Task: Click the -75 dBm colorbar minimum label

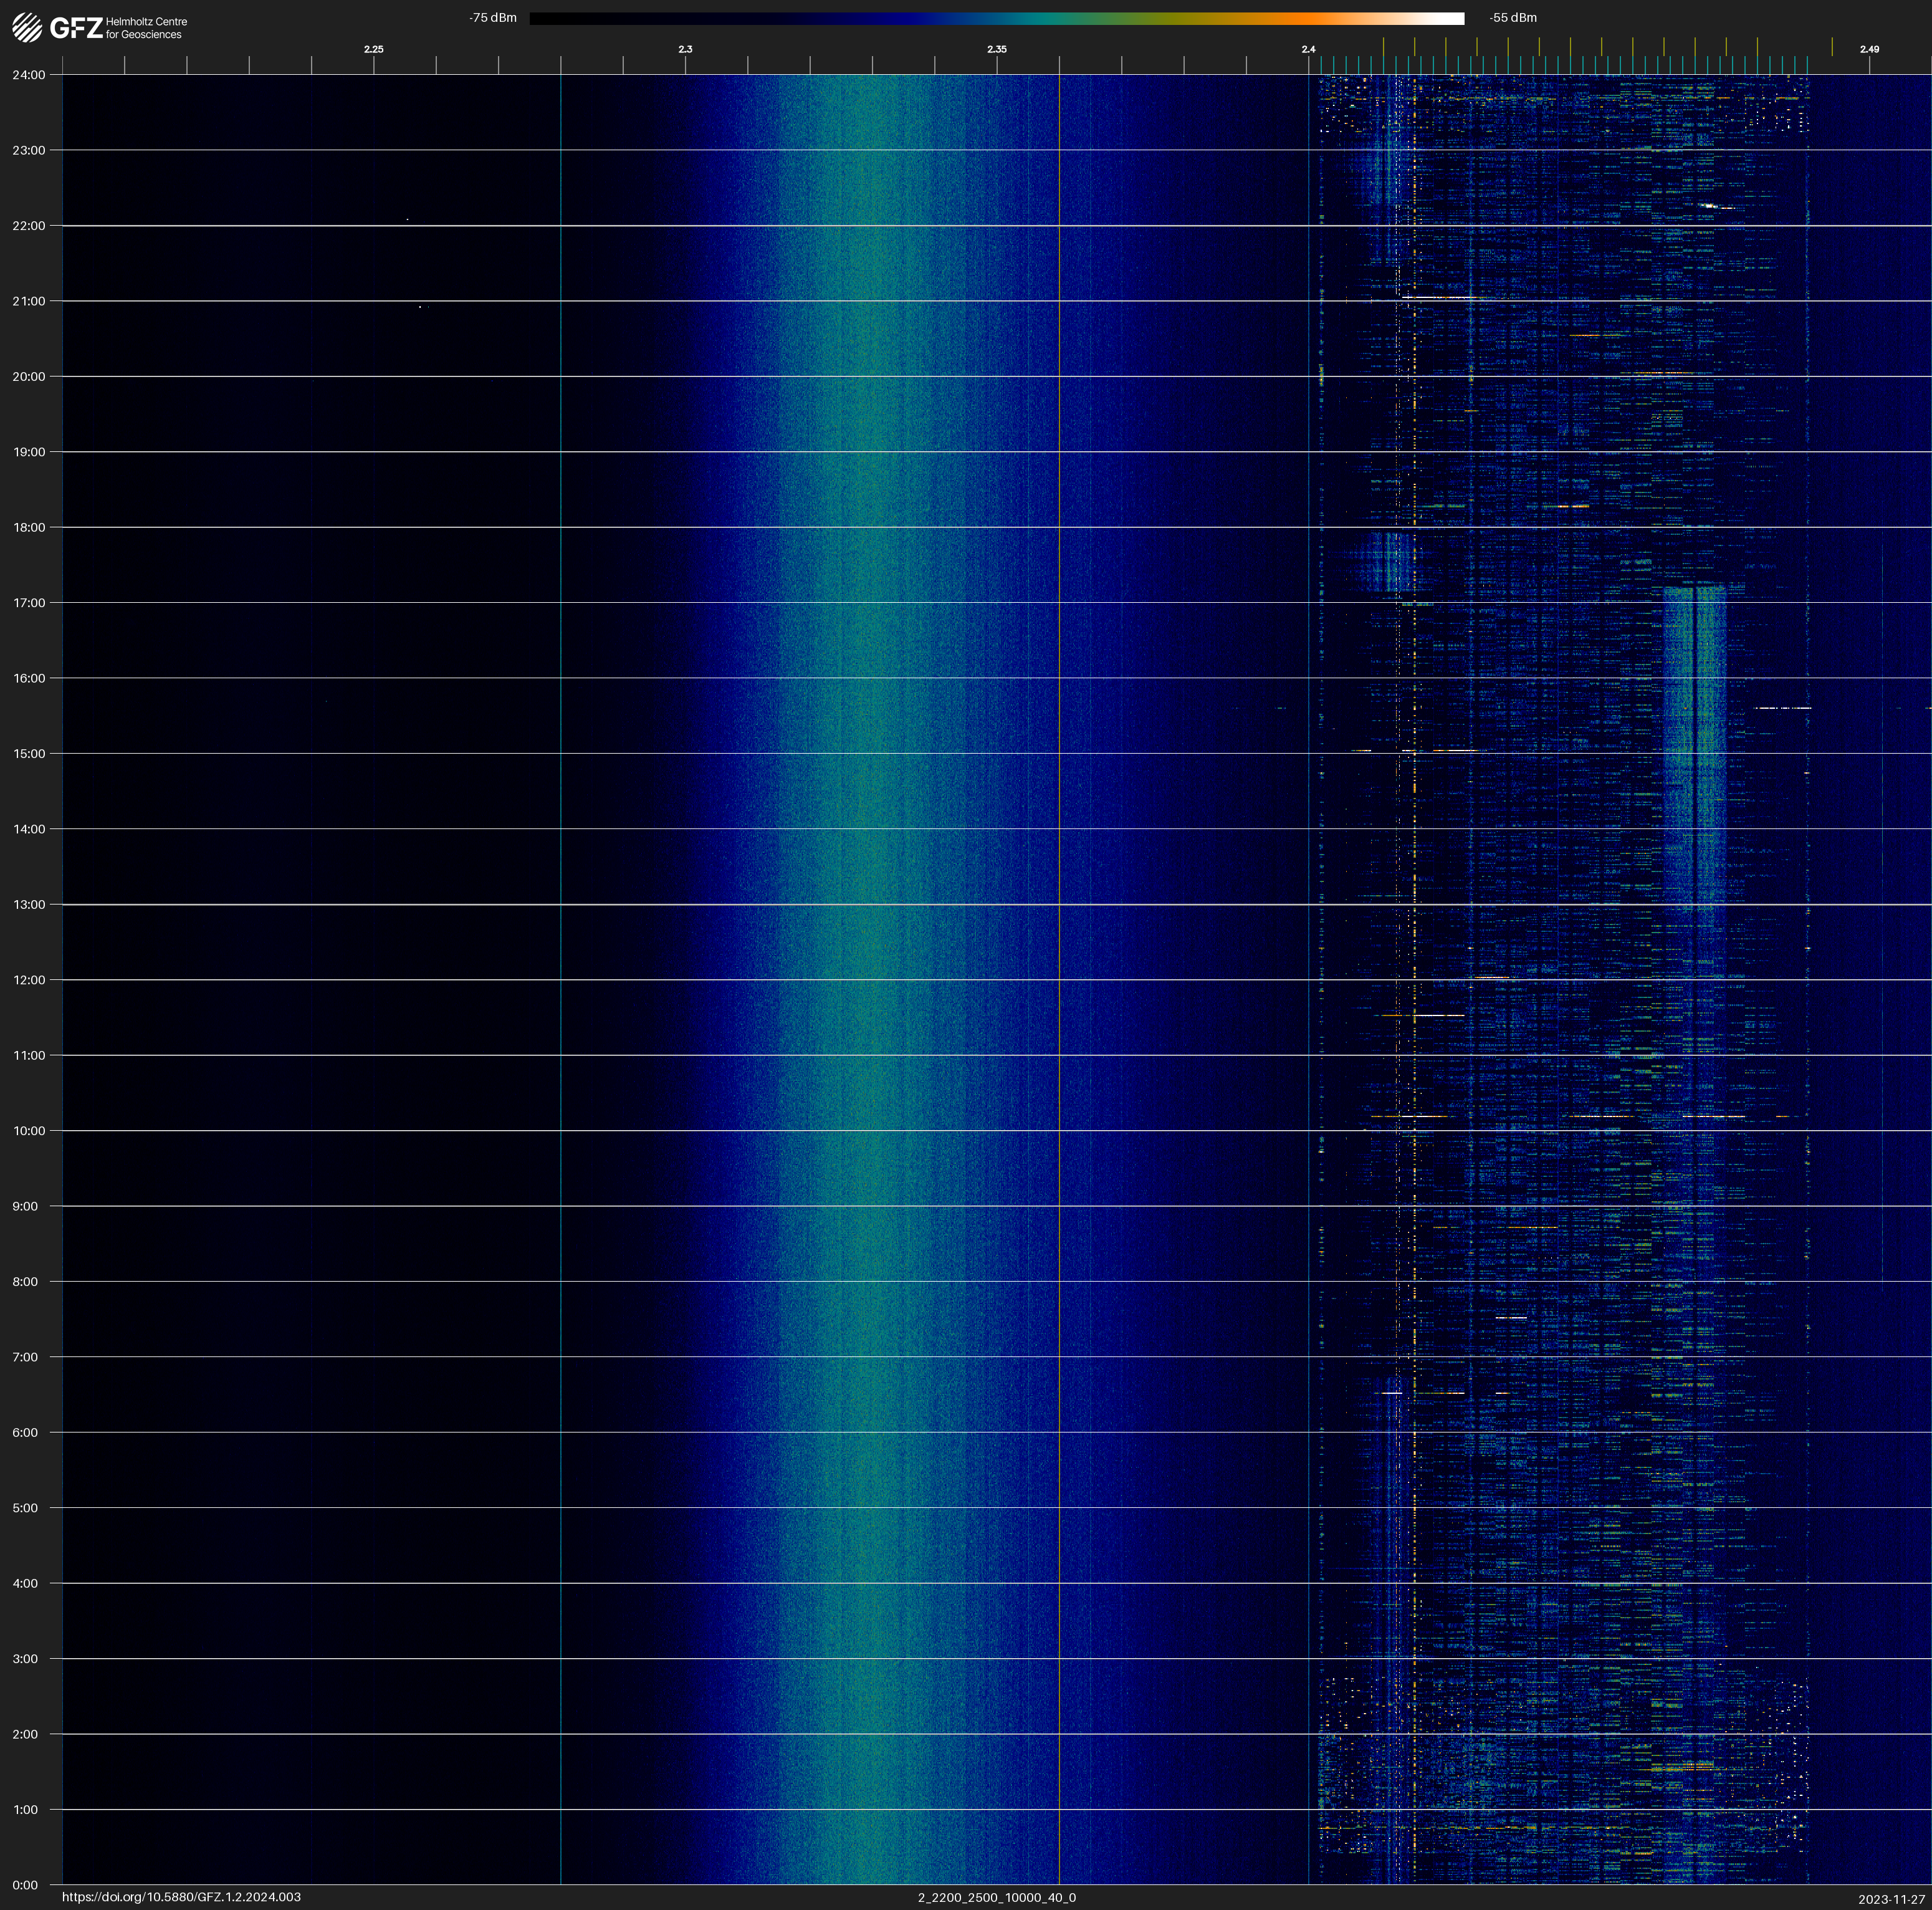Action: (x=493, y=18)
